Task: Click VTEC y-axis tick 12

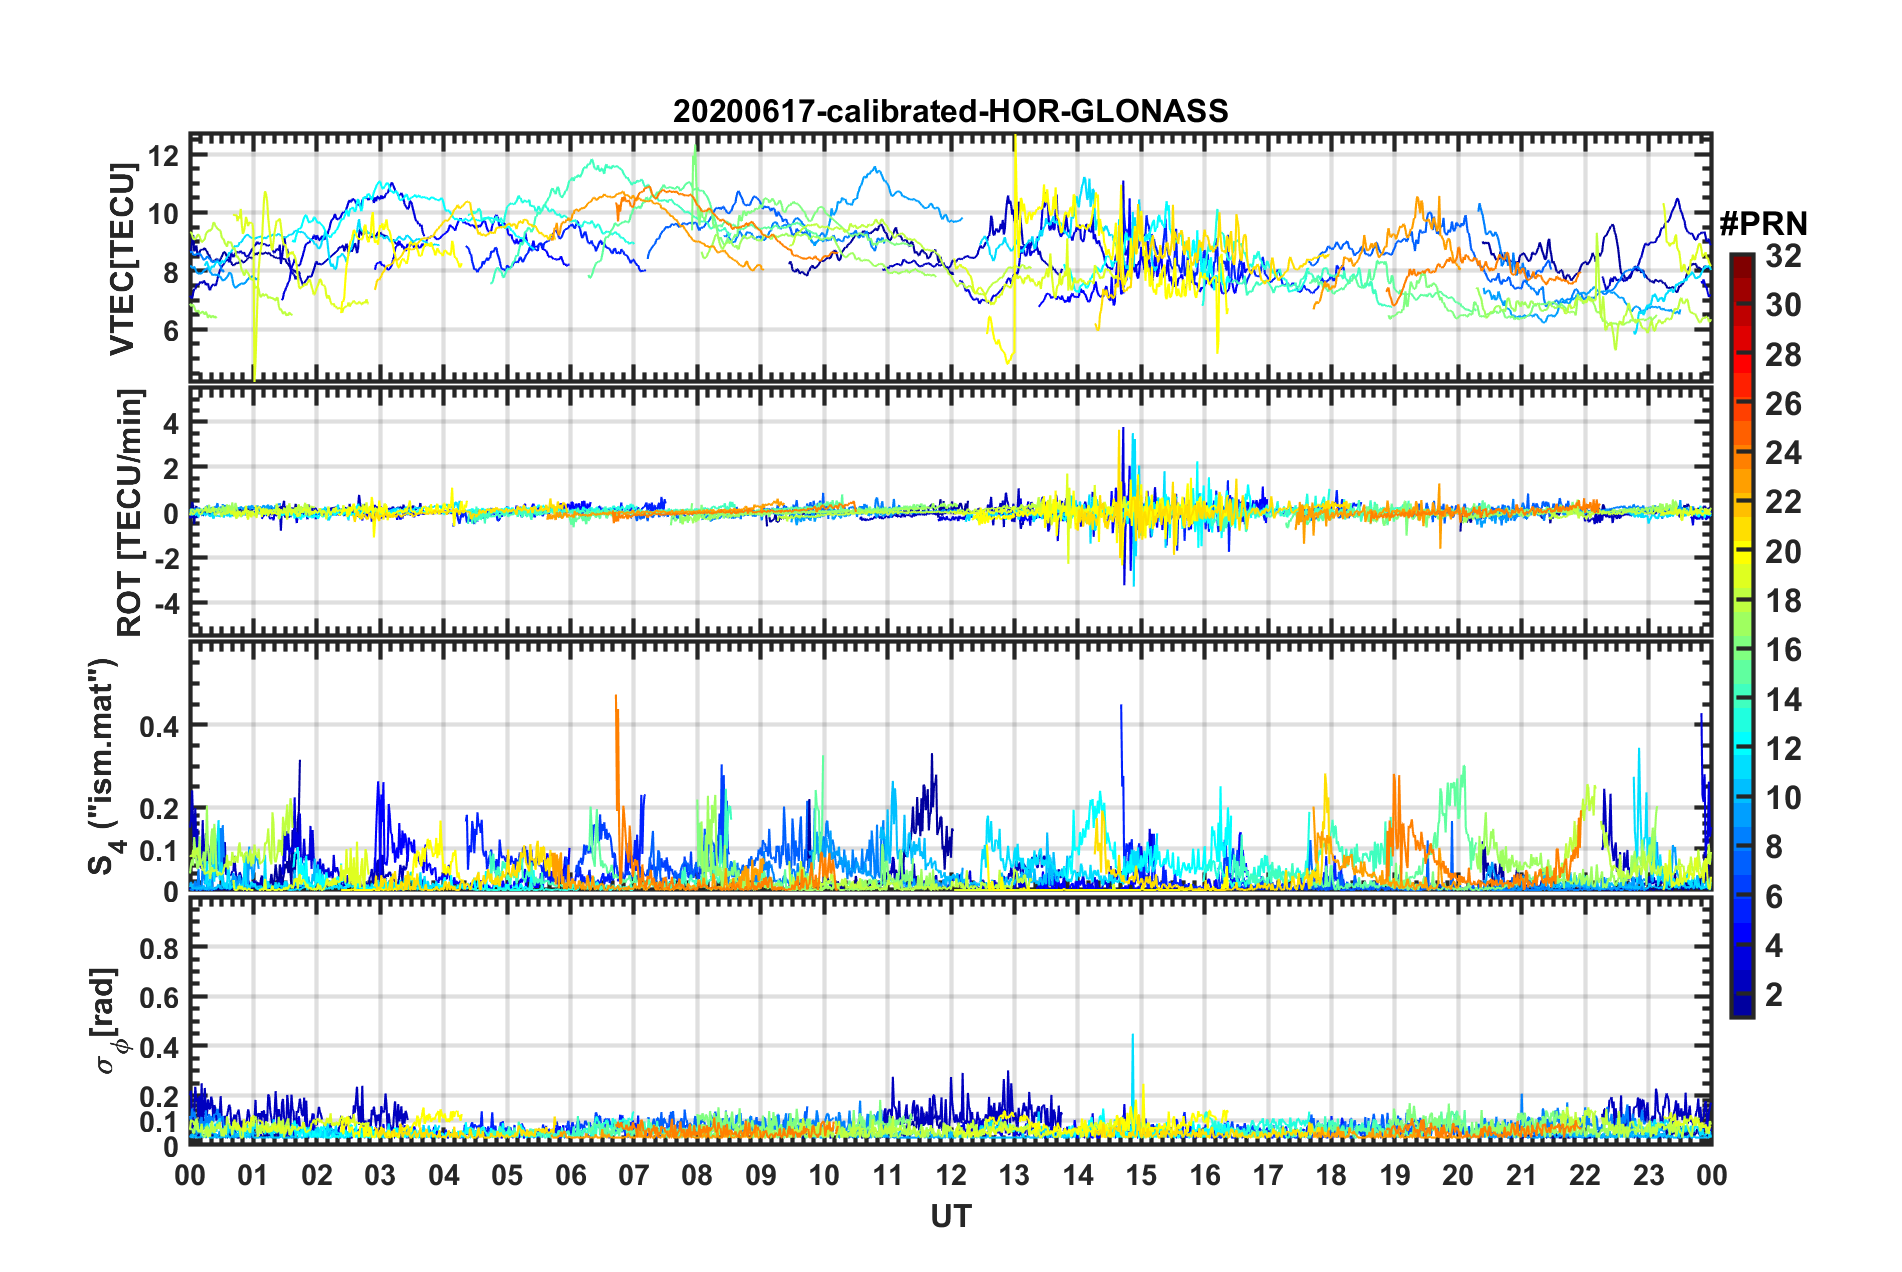Action: pos(163,156)
